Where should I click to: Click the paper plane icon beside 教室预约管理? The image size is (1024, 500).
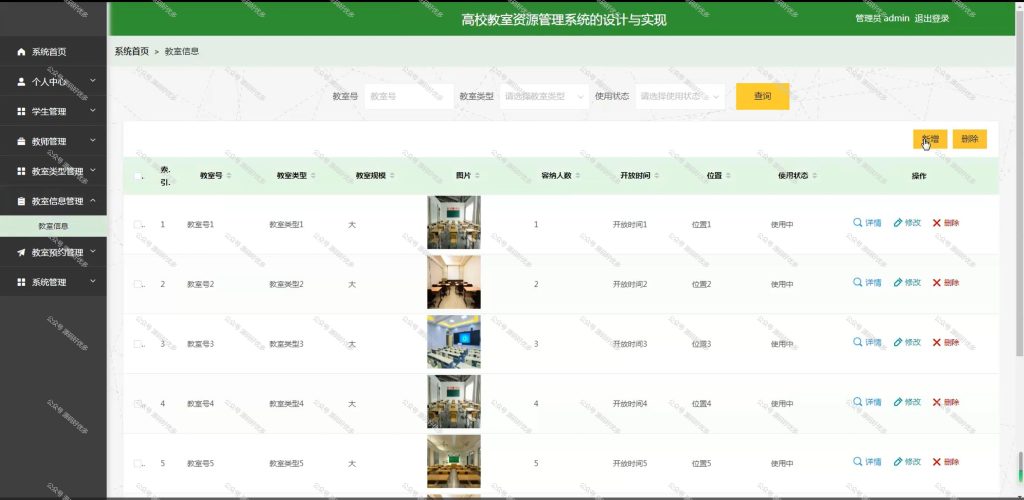click(x=22, y=253)
